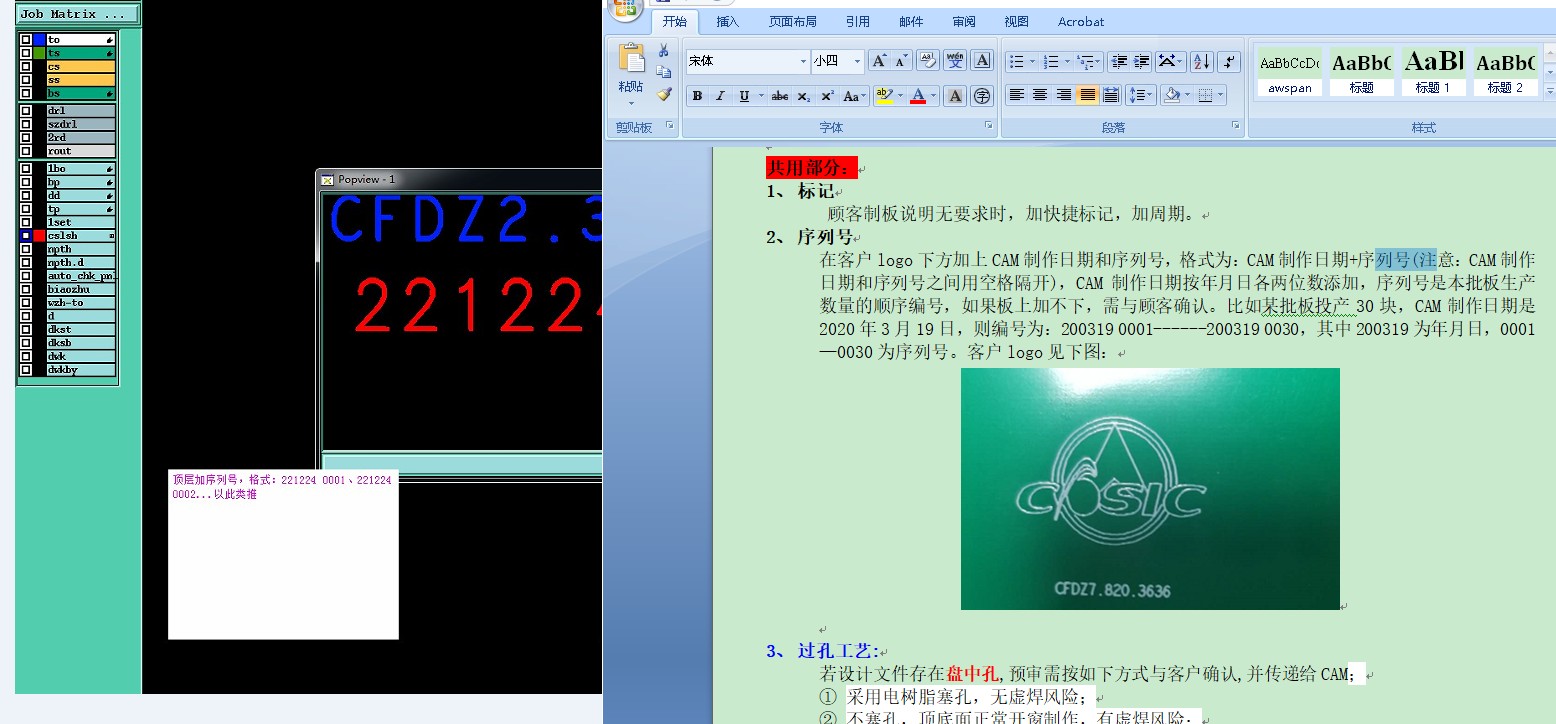Center the paragraph text
The height and width of the screenshot is (724, 1556).
[1040, 95]
